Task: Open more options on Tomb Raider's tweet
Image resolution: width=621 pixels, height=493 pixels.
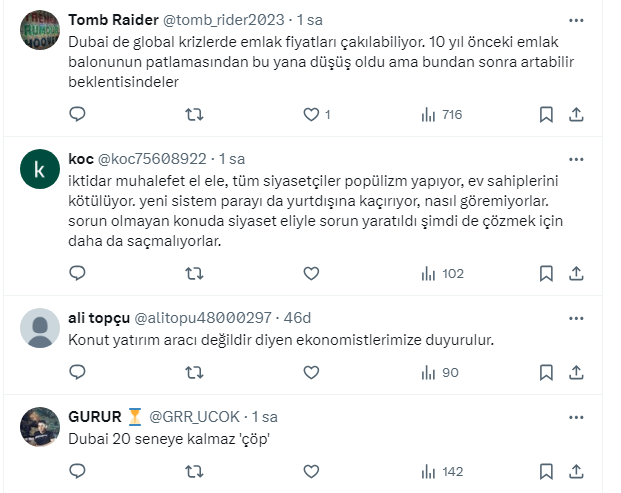Action: click(x=576, y=21)
